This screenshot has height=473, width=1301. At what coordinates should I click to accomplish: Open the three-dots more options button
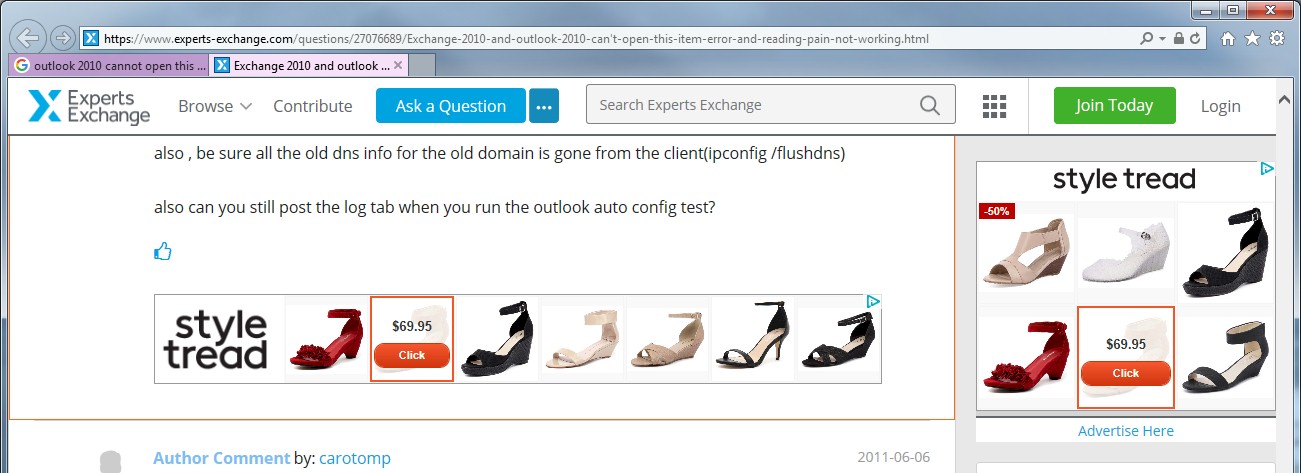coord(543,105)
